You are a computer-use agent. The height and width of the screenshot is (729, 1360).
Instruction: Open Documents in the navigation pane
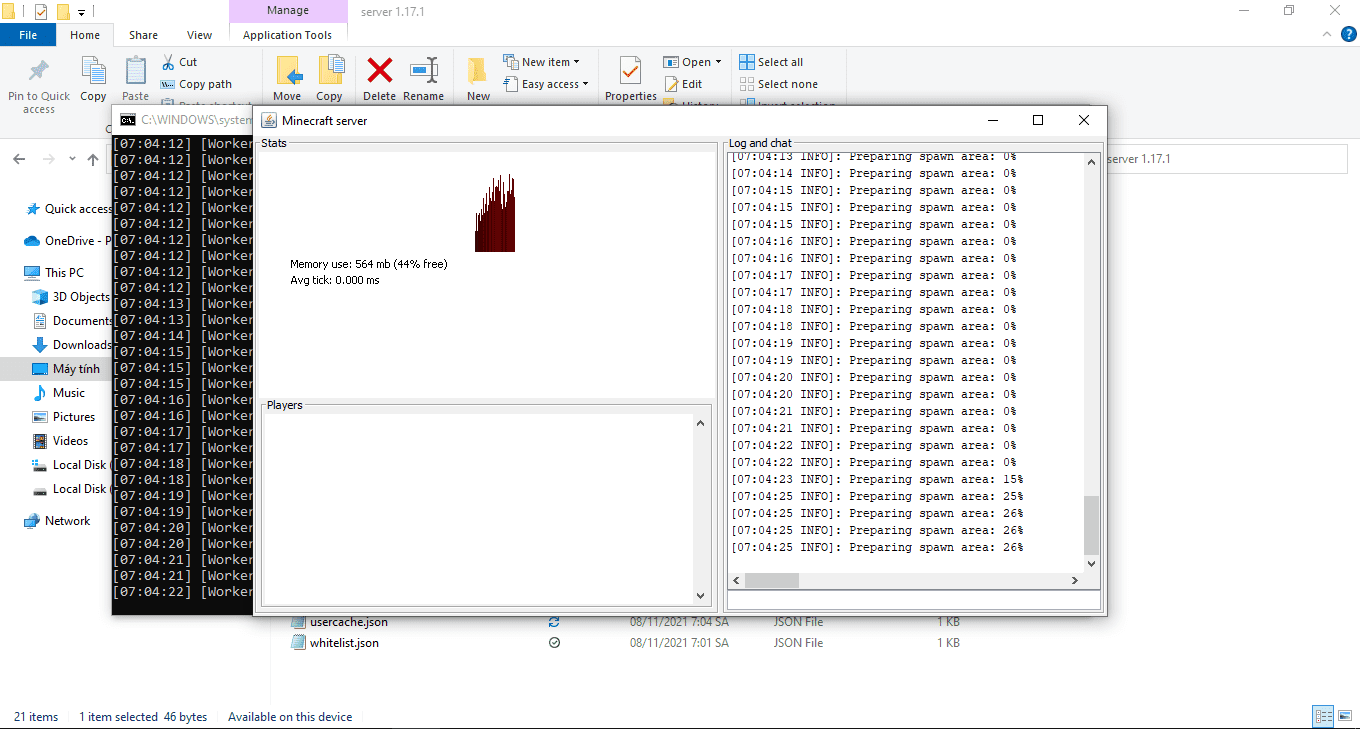[72, 321]
